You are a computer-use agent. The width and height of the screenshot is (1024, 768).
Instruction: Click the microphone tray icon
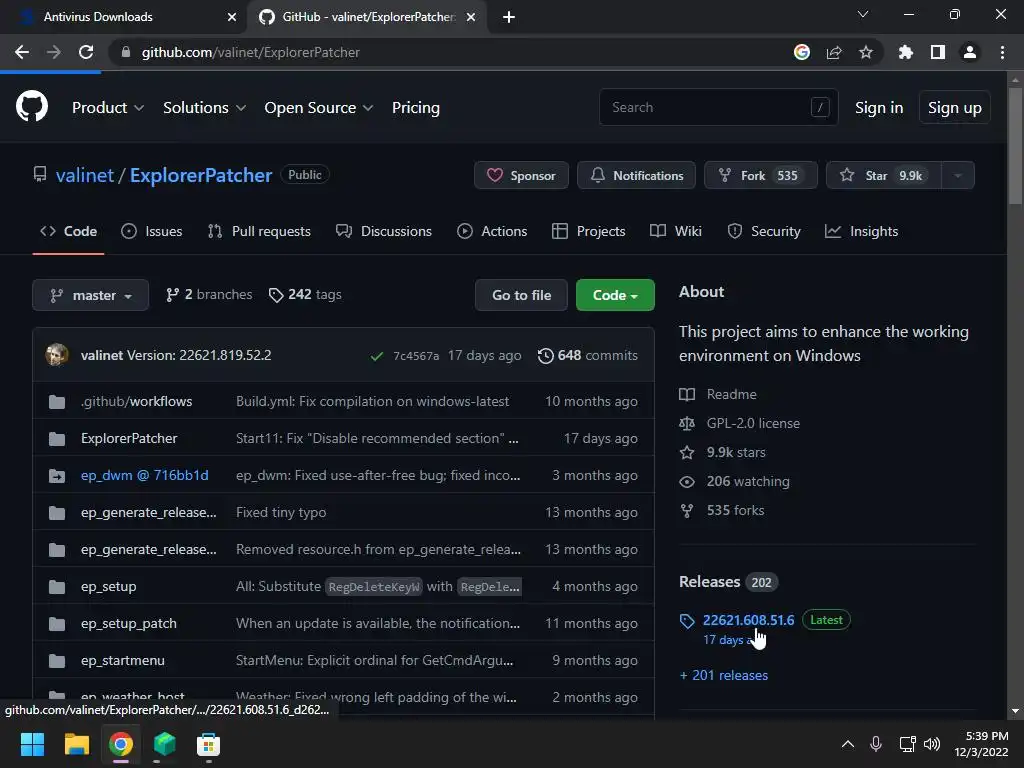[x=876, y=744]
